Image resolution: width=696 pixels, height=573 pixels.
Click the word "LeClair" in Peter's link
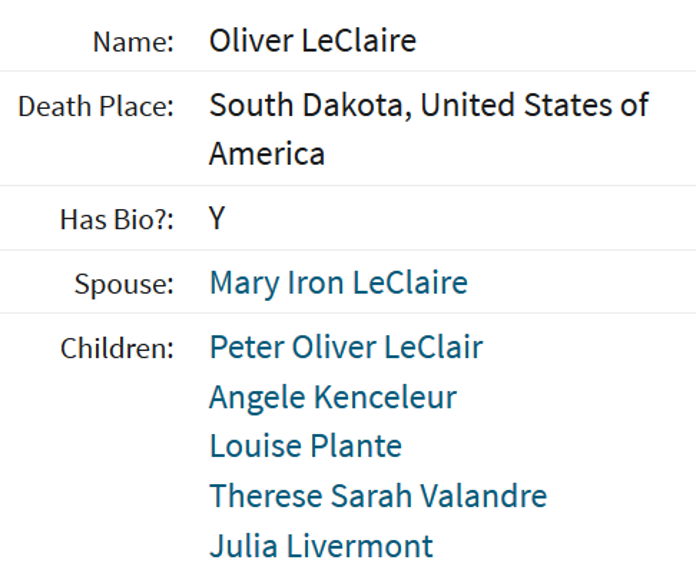click(434, 347)
